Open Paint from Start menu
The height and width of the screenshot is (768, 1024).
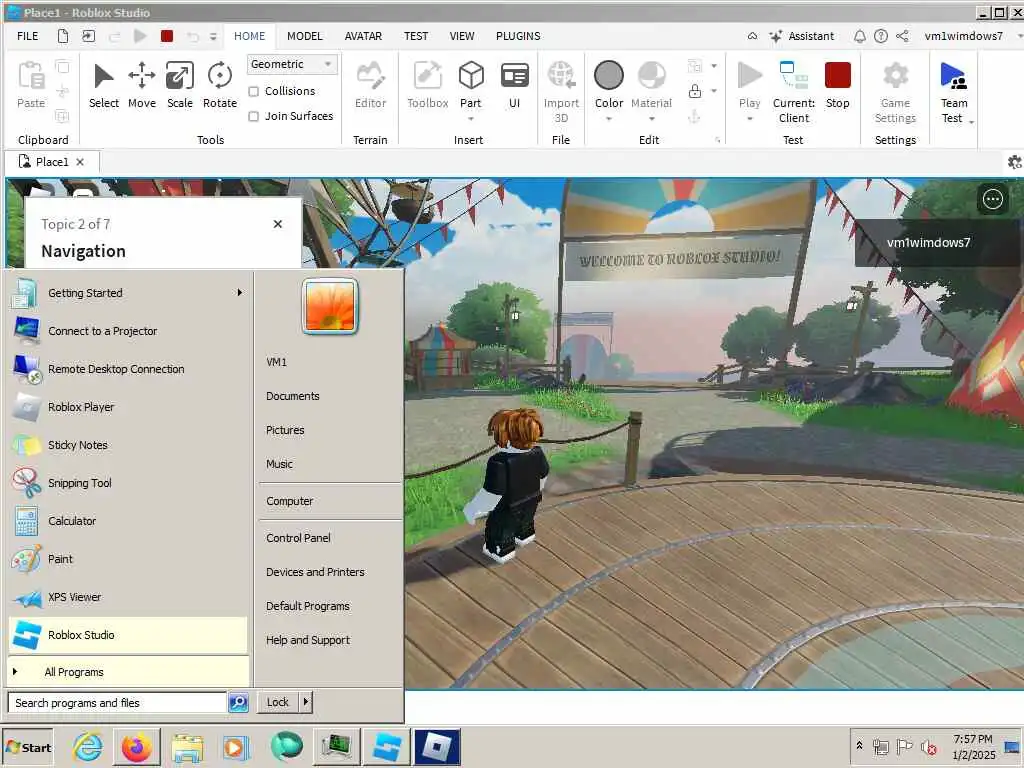pos(129,558)
